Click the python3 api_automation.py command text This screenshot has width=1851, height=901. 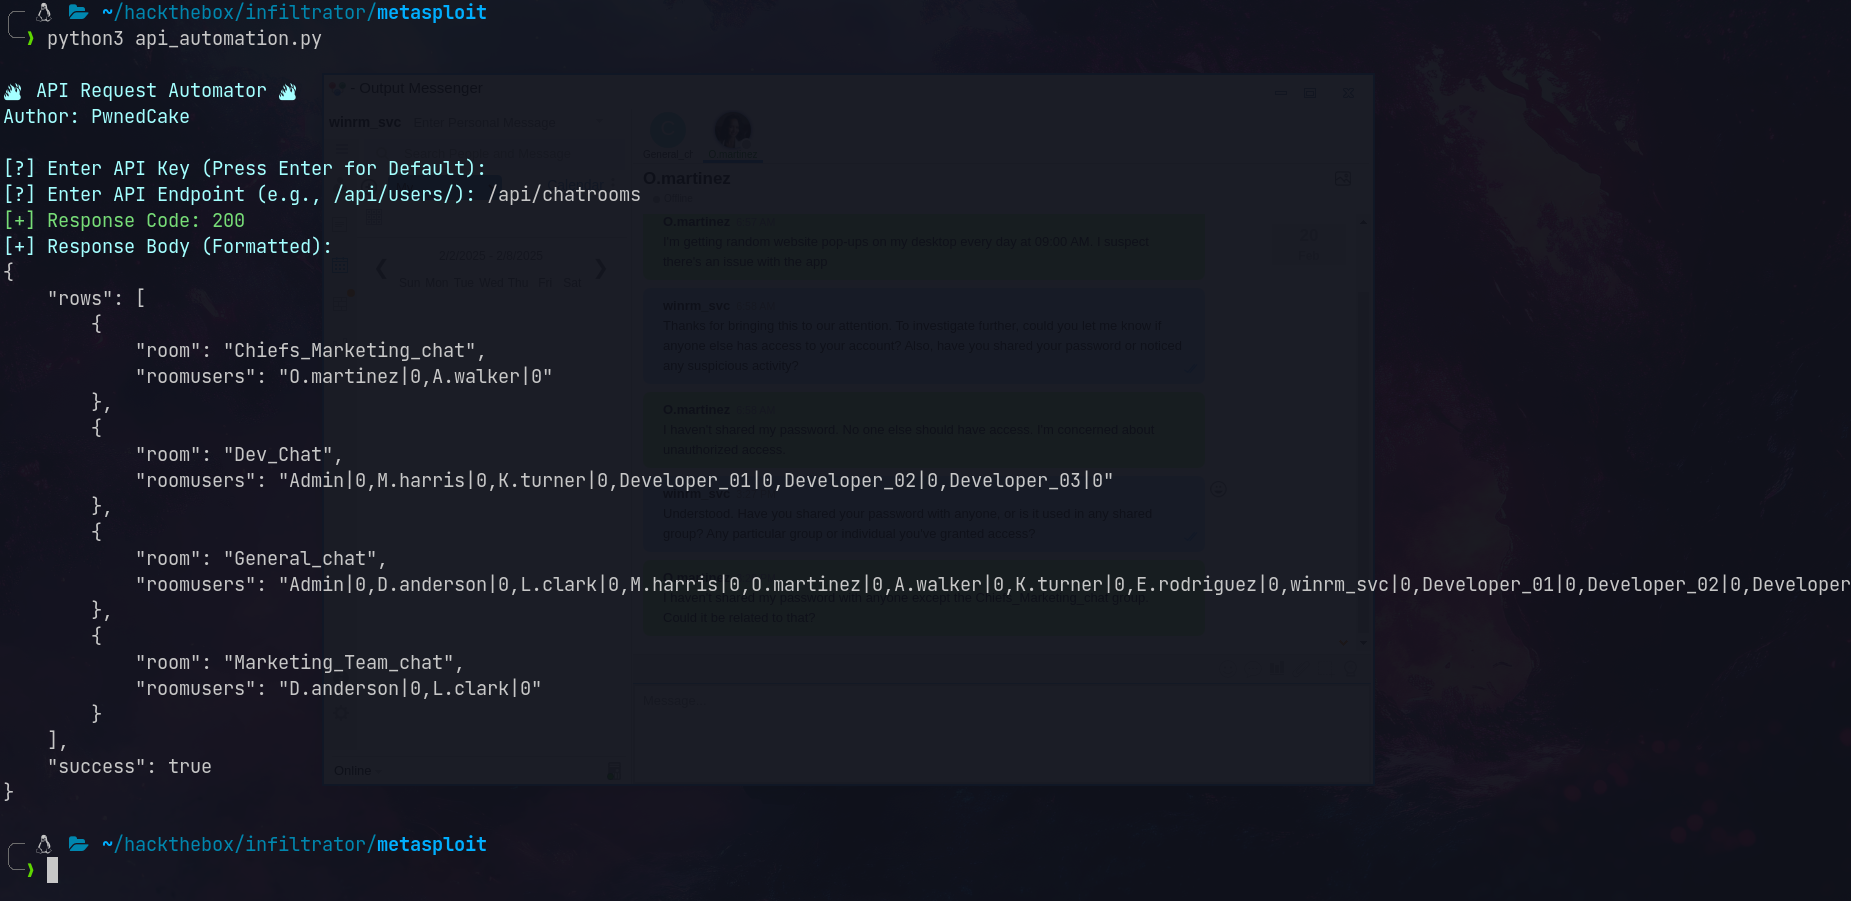point(184,39)
